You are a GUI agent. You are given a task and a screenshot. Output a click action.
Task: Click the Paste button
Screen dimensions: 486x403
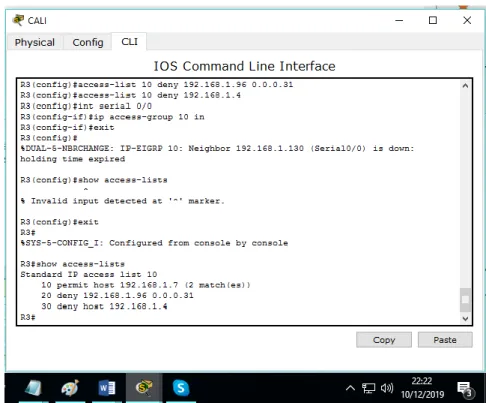coord(445,340)
